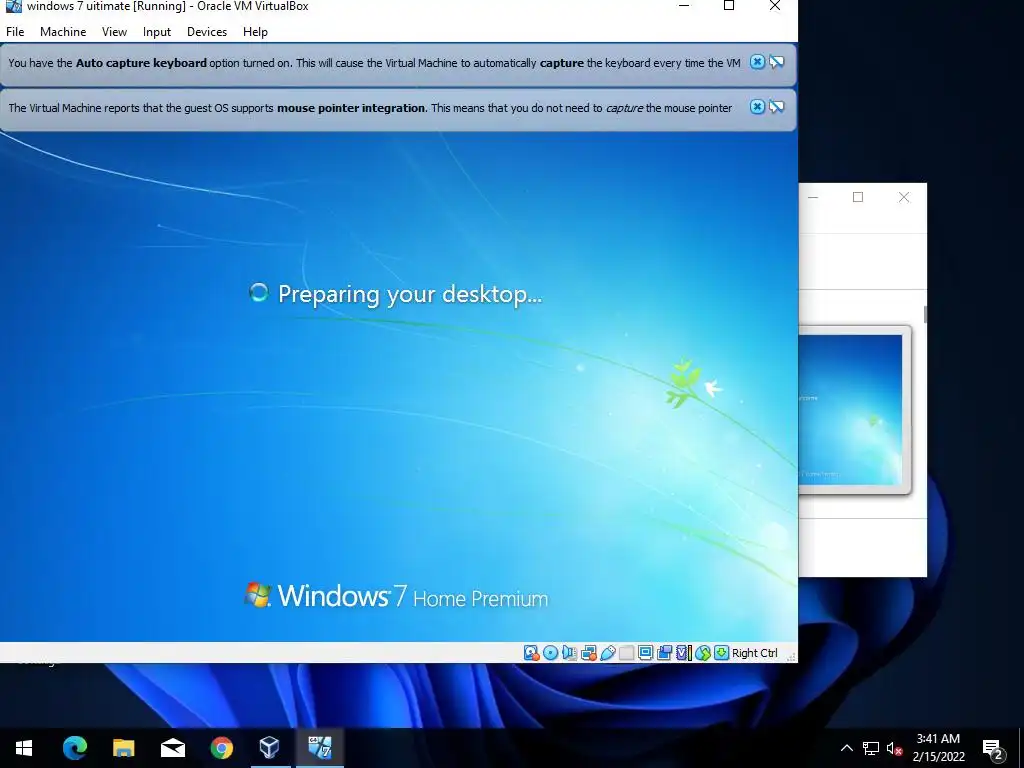The height and width of the screenshot is (768, 1024).
Task: Click the mouse integration status icon
Action: (703, 653)
